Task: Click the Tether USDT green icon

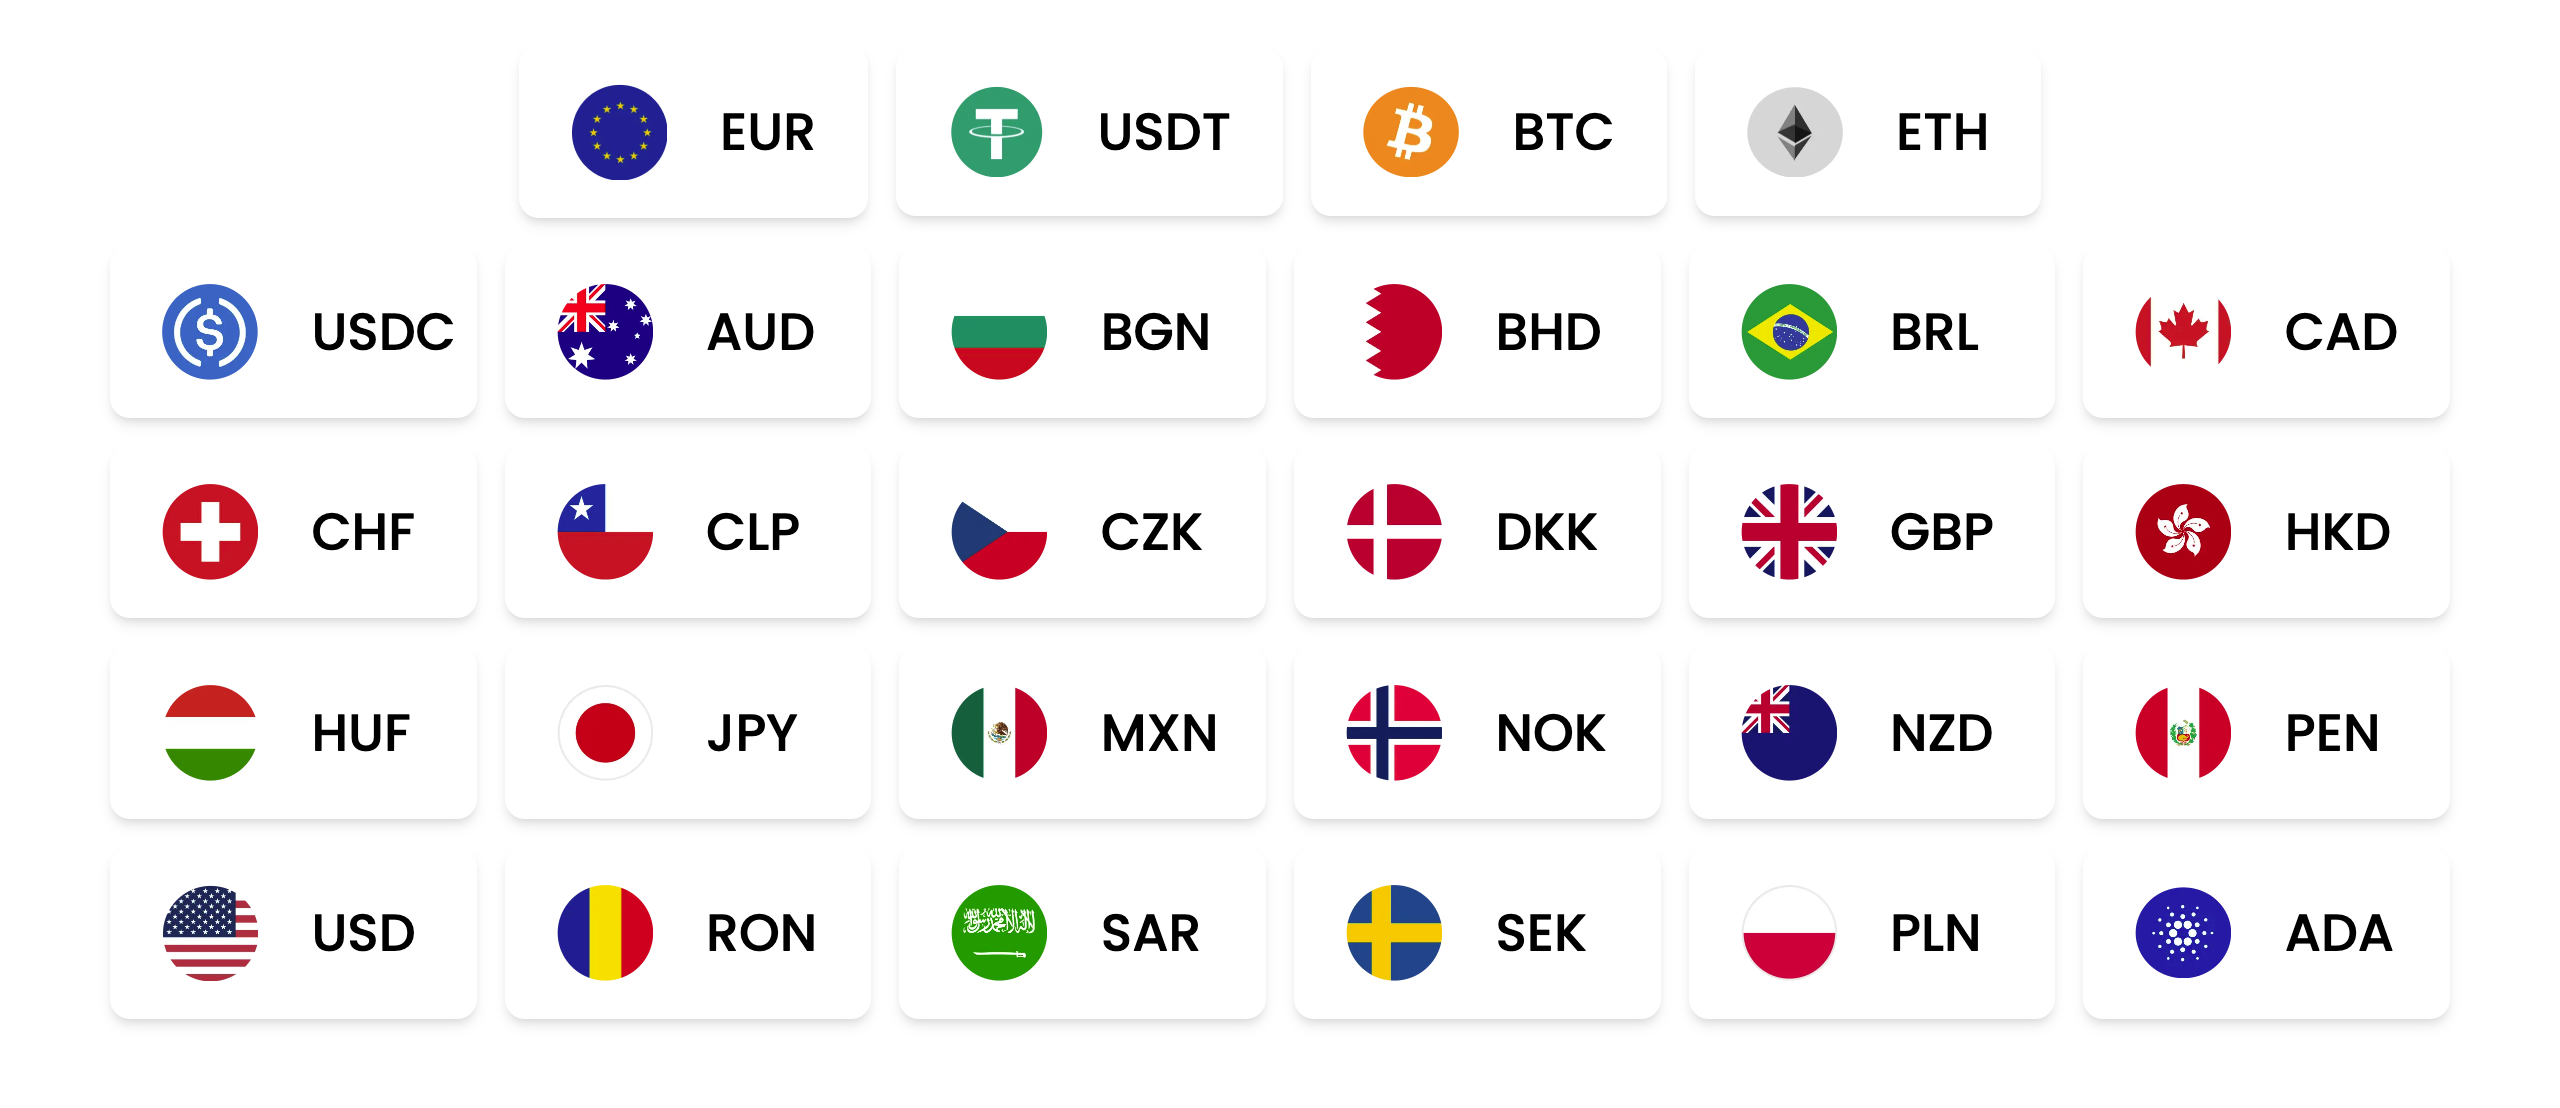Action: coord(996,132)
